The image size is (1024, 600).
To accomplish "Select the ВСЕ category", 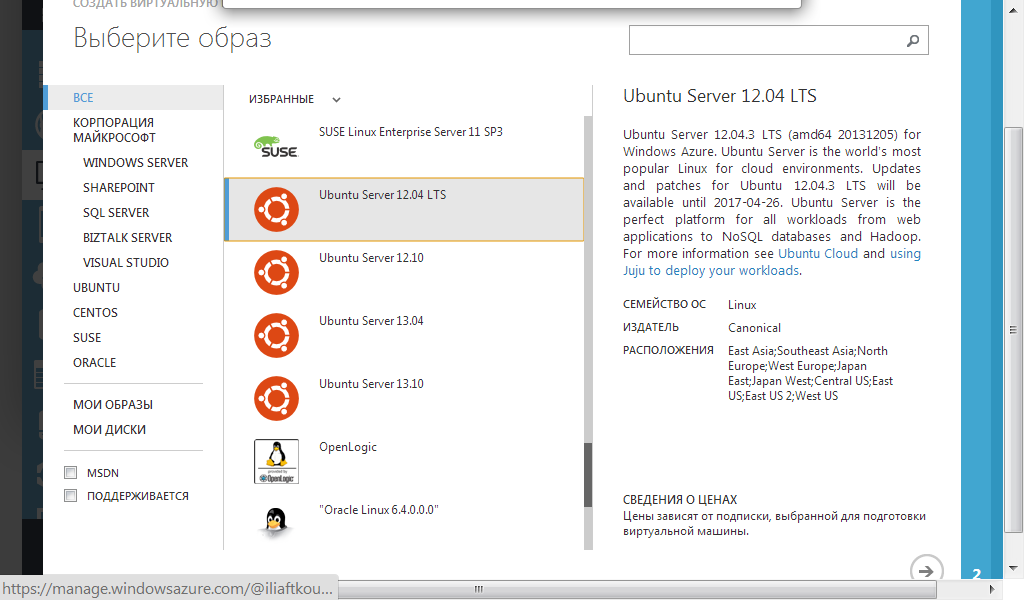I will coord(134,97).
